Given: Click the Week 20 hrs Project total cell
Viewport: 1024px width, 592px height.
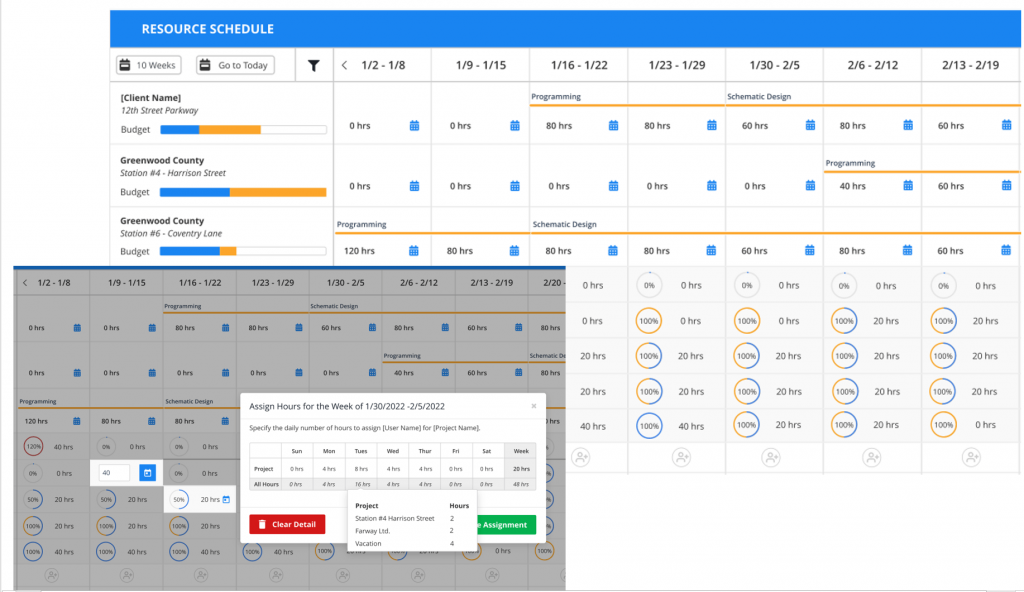Looking at the screenshot, I should coord(521,469).
